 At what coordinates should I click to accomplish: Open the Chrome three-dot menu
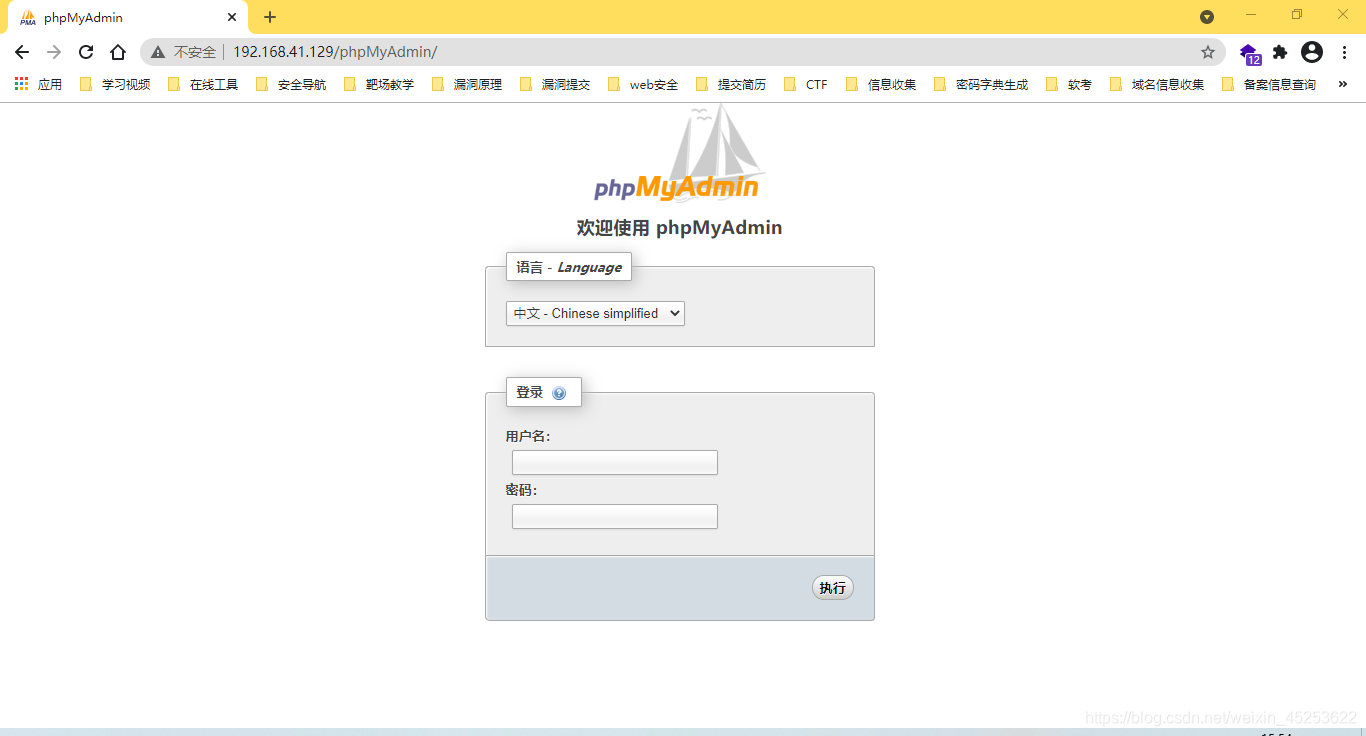[1344, 52]
